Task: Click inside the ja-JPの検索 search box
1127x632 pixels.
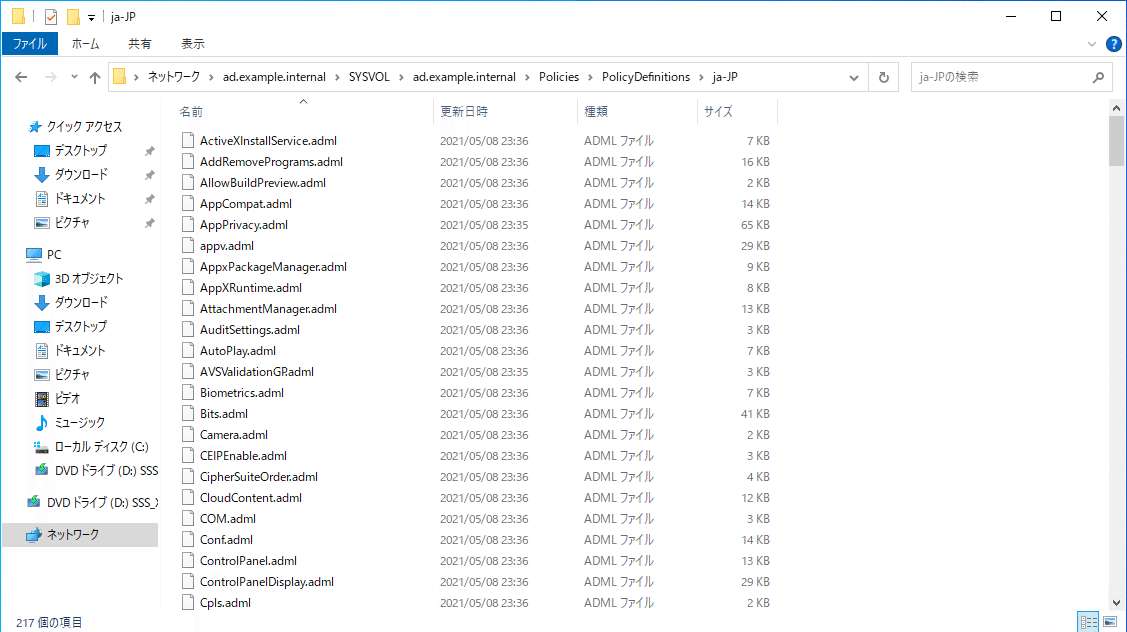Action: (x=990, y=76)
